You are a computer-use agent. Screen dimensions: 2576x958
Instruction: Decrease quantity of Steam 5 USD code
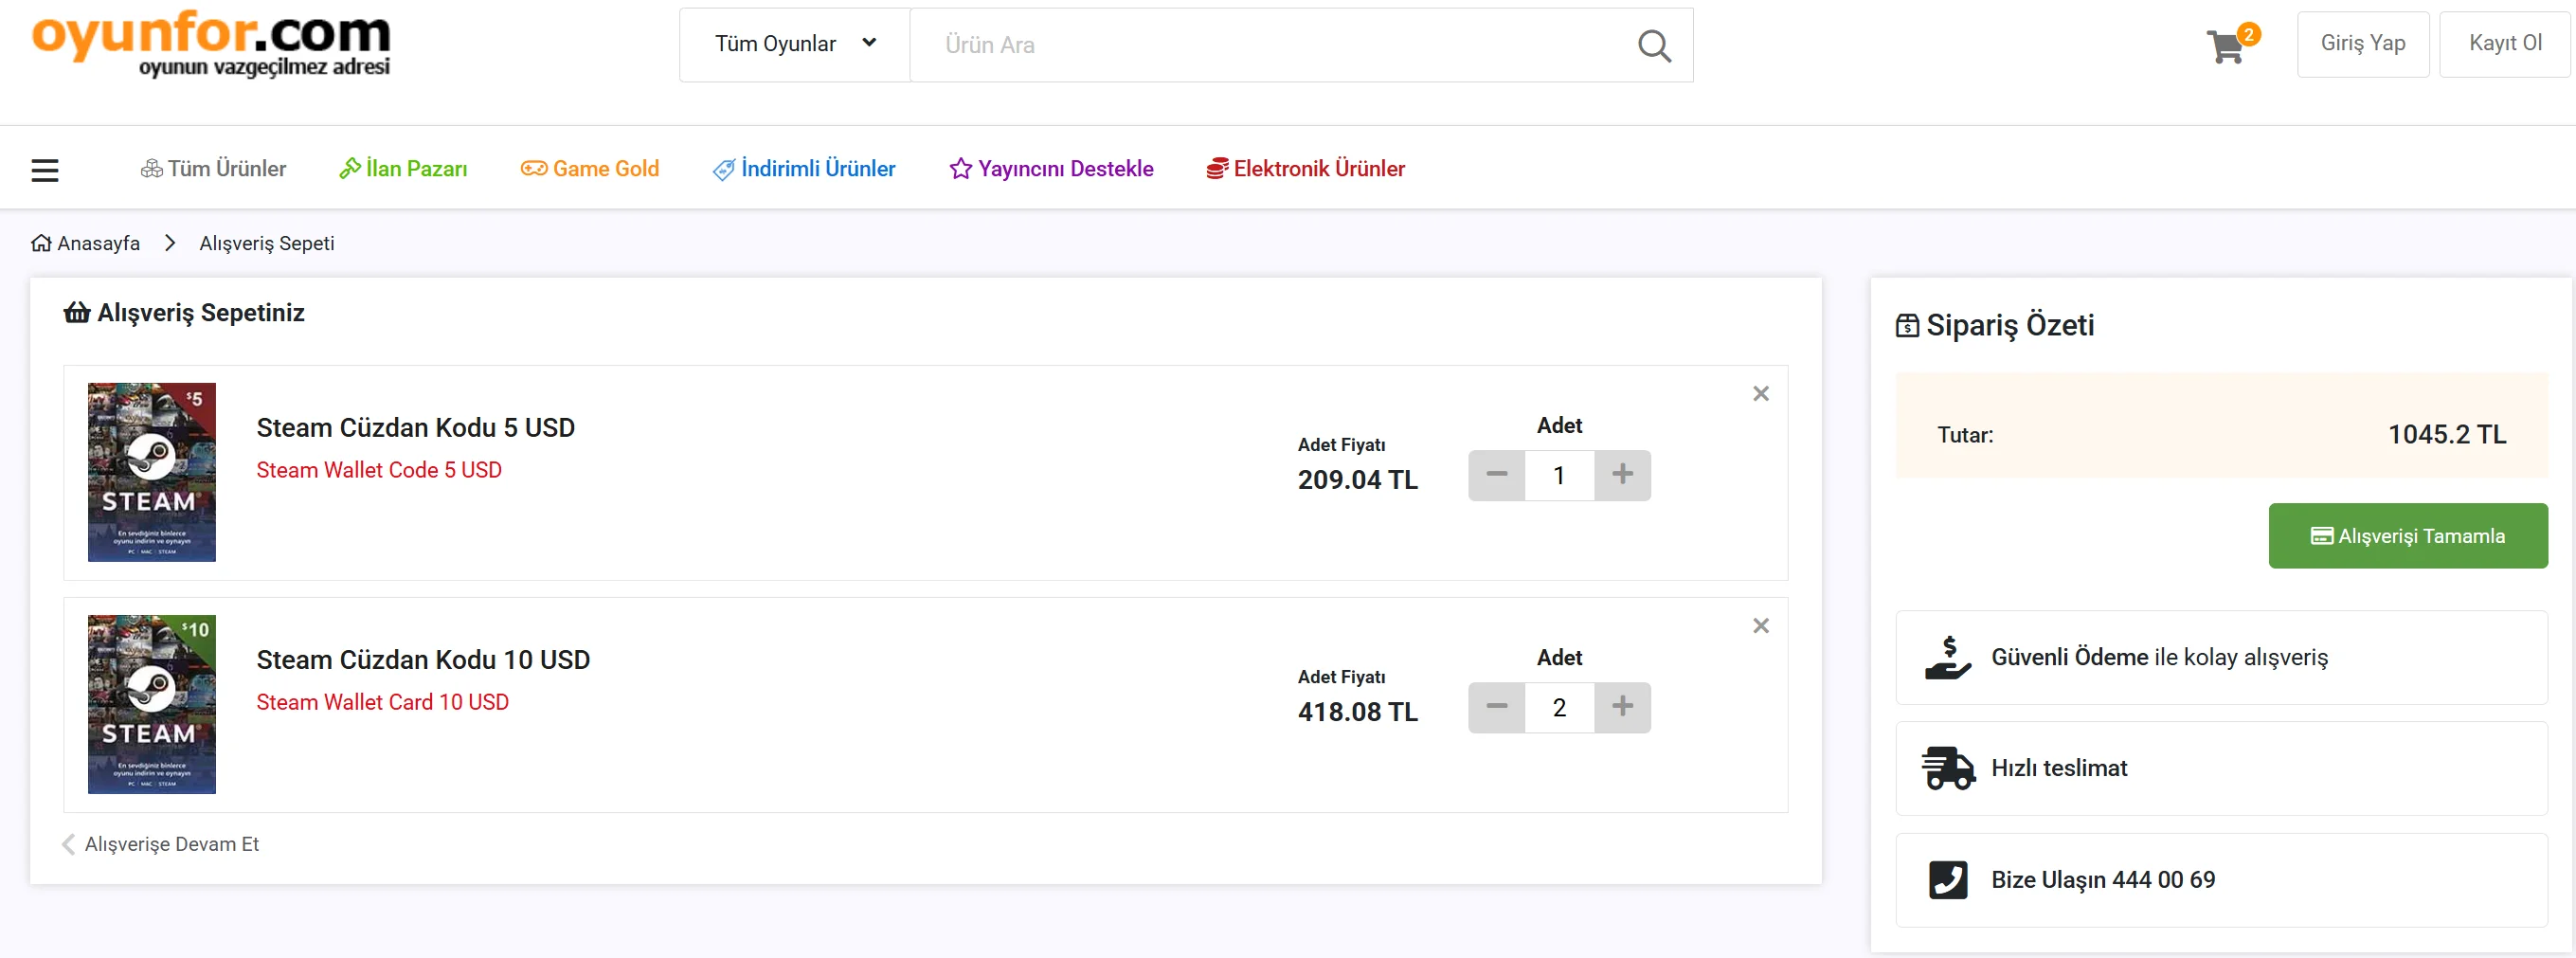(1496, 475)
